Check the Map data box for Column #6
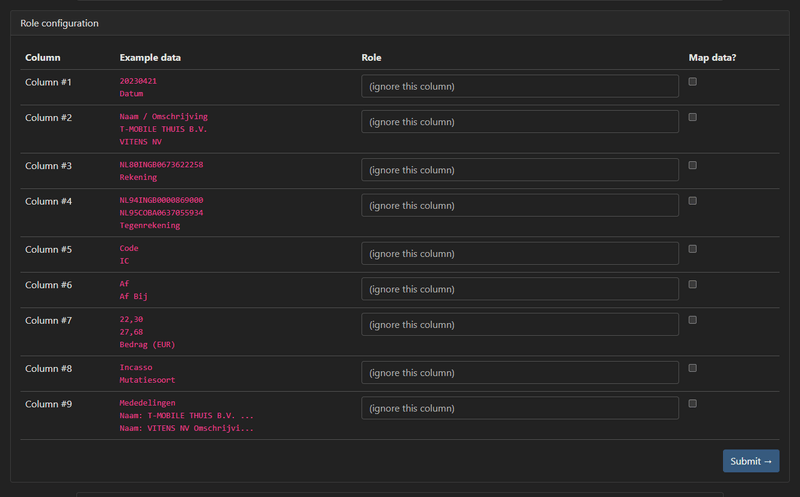 pos(693,285)
